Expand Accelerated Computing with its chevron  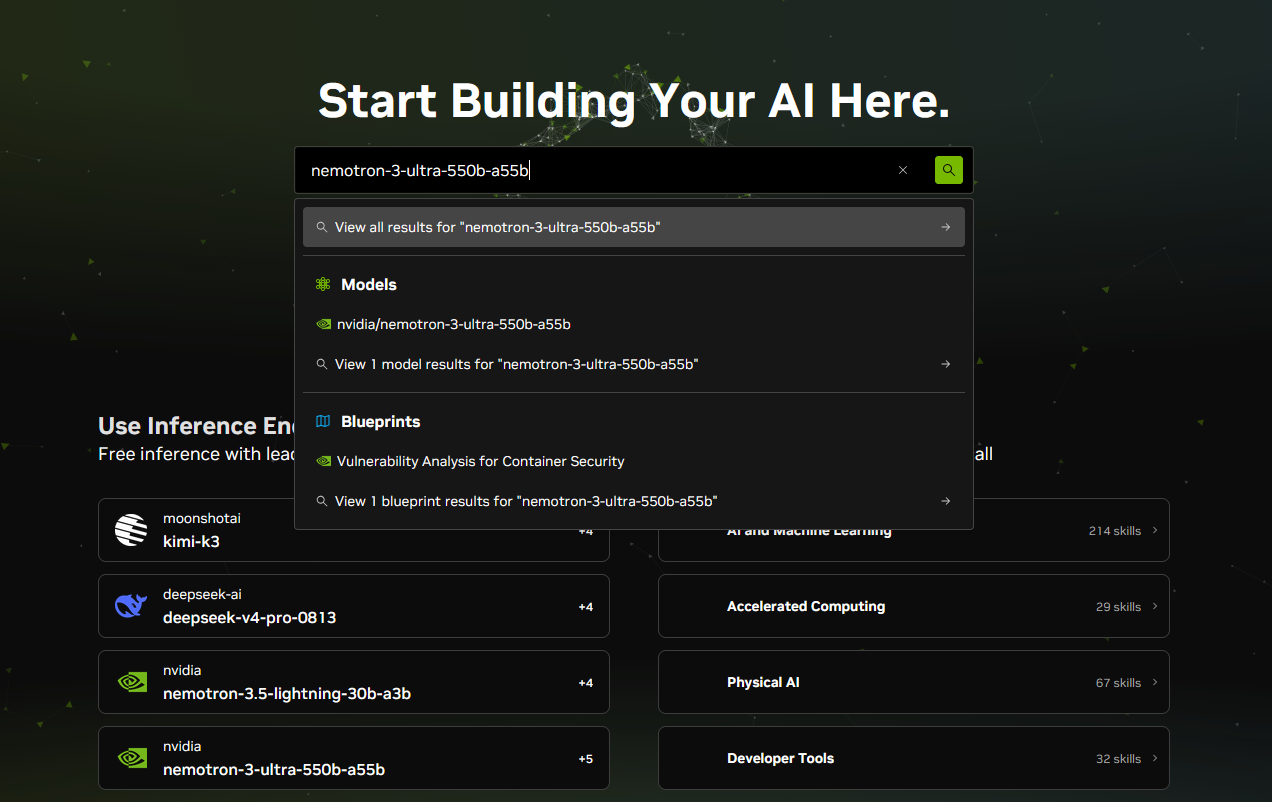coord(1155,606)
